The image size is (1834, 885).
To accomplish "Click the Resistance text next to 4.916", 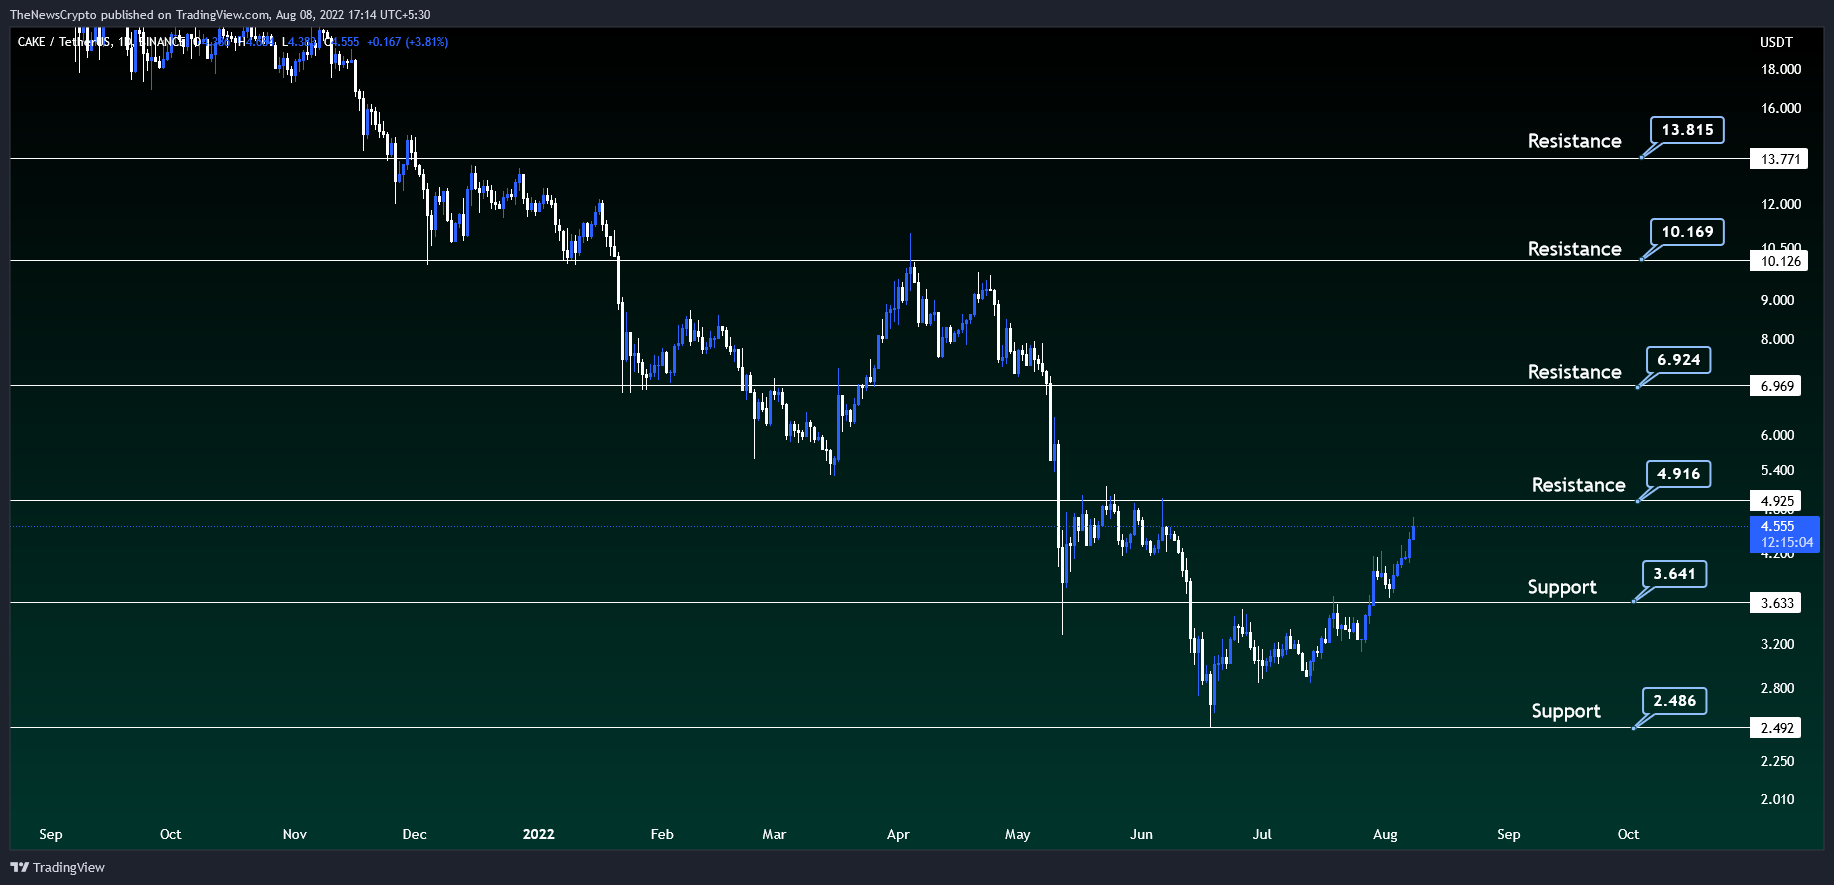I will (1578, 485).
